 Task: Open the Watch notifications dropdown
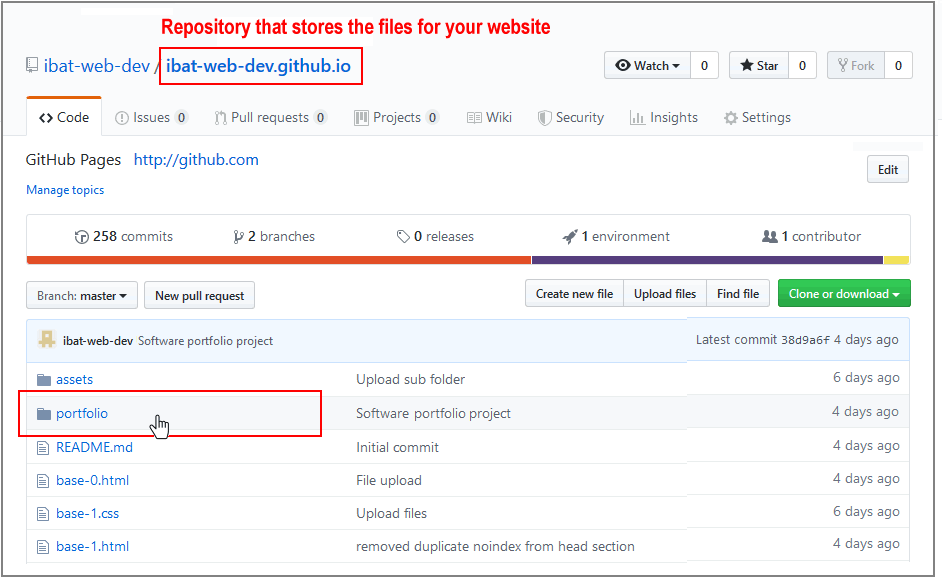[x=647, y=66]
